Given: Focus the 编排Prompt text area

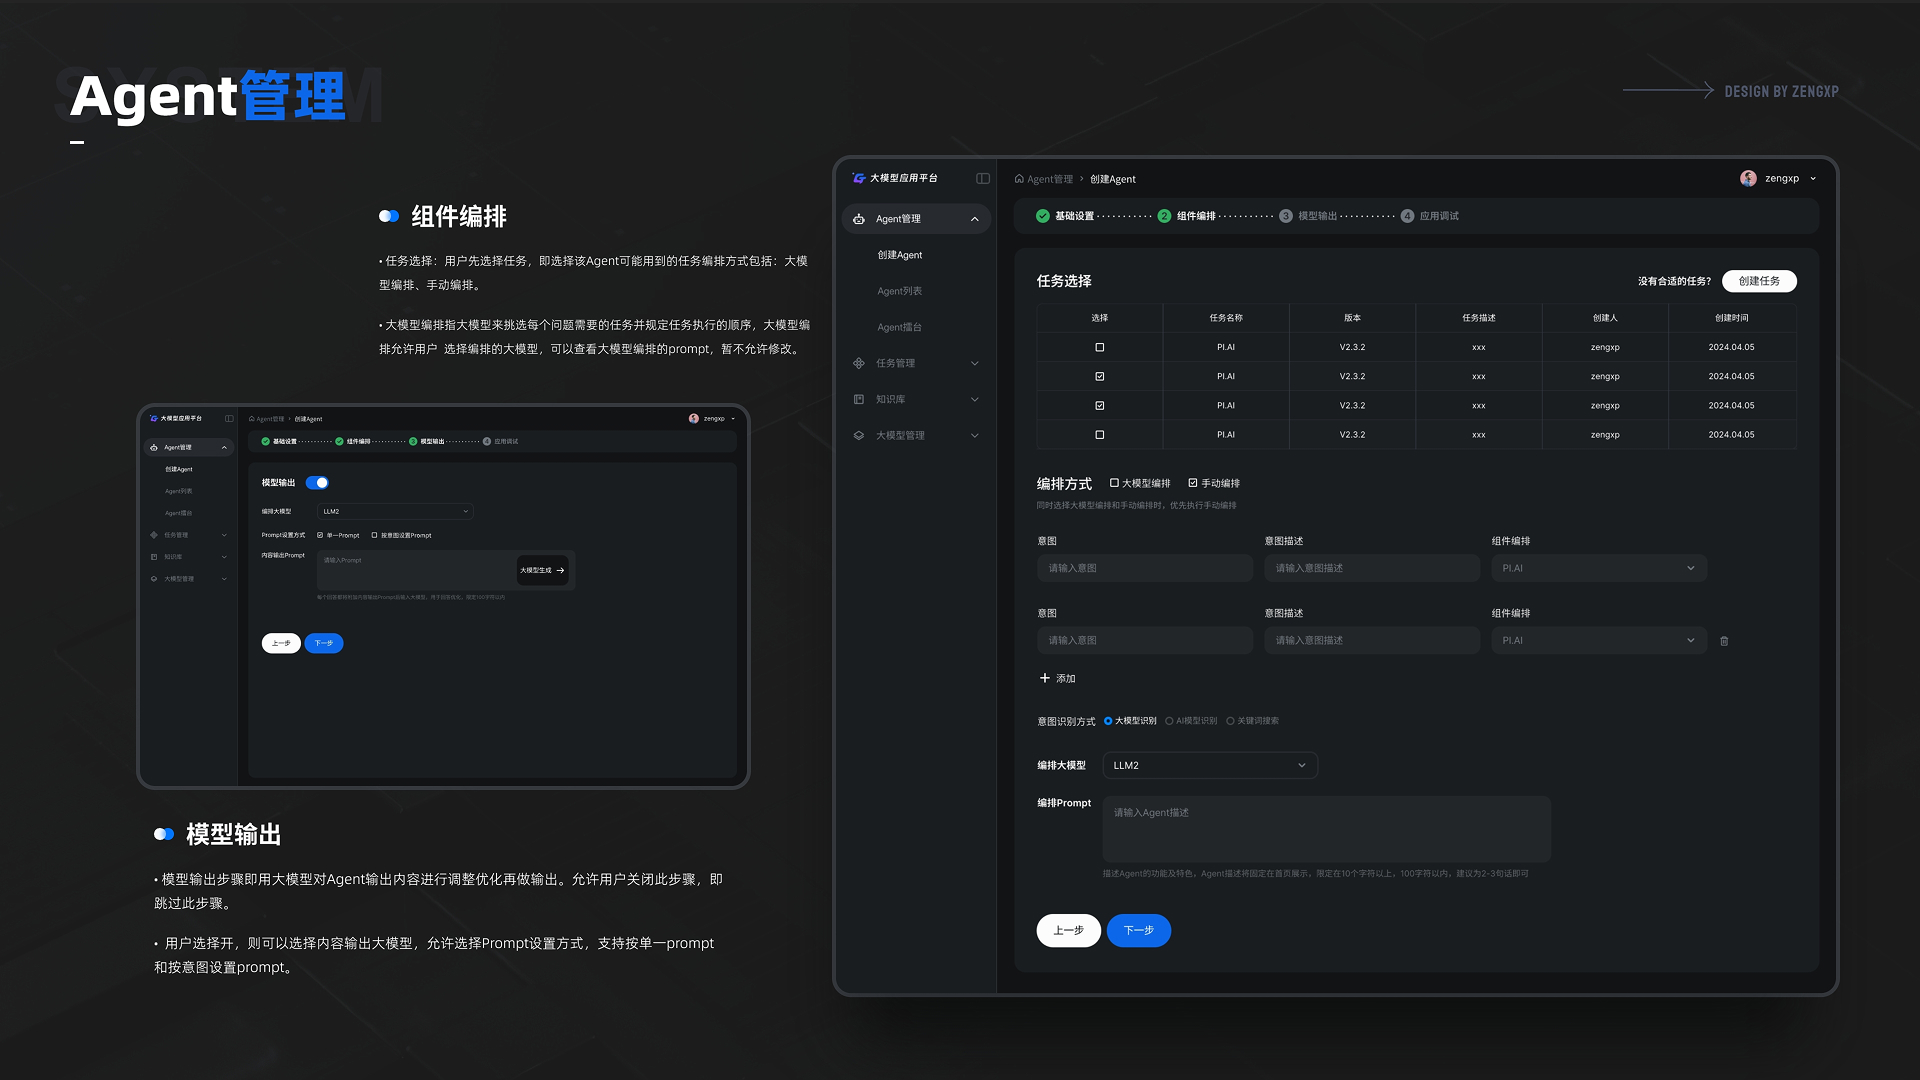Looking at the screenshot, I should 1326,829.
